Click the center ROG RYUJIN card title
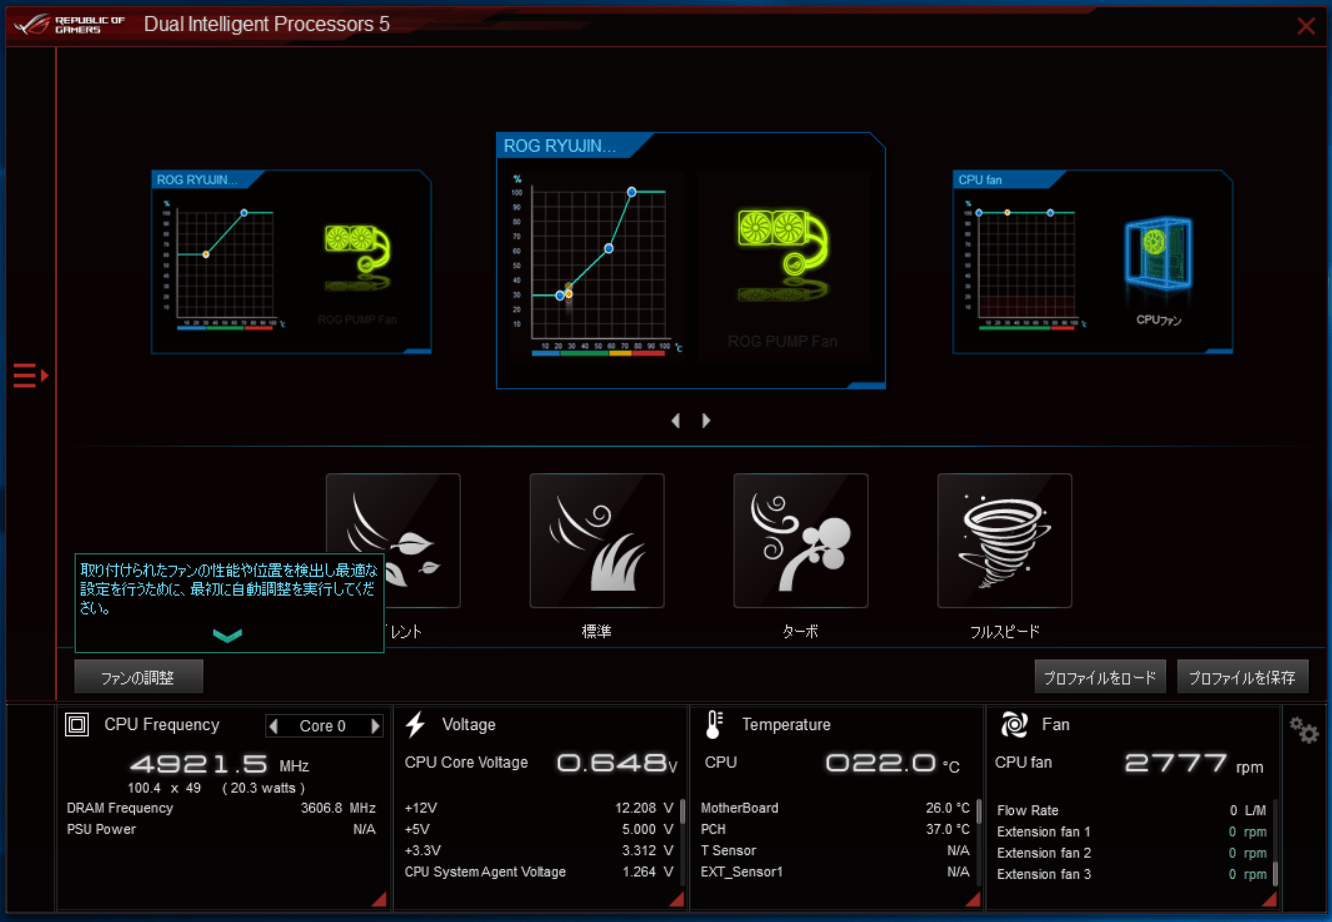1332x922 pixels. pyautogui.click(x=560, y=146)
